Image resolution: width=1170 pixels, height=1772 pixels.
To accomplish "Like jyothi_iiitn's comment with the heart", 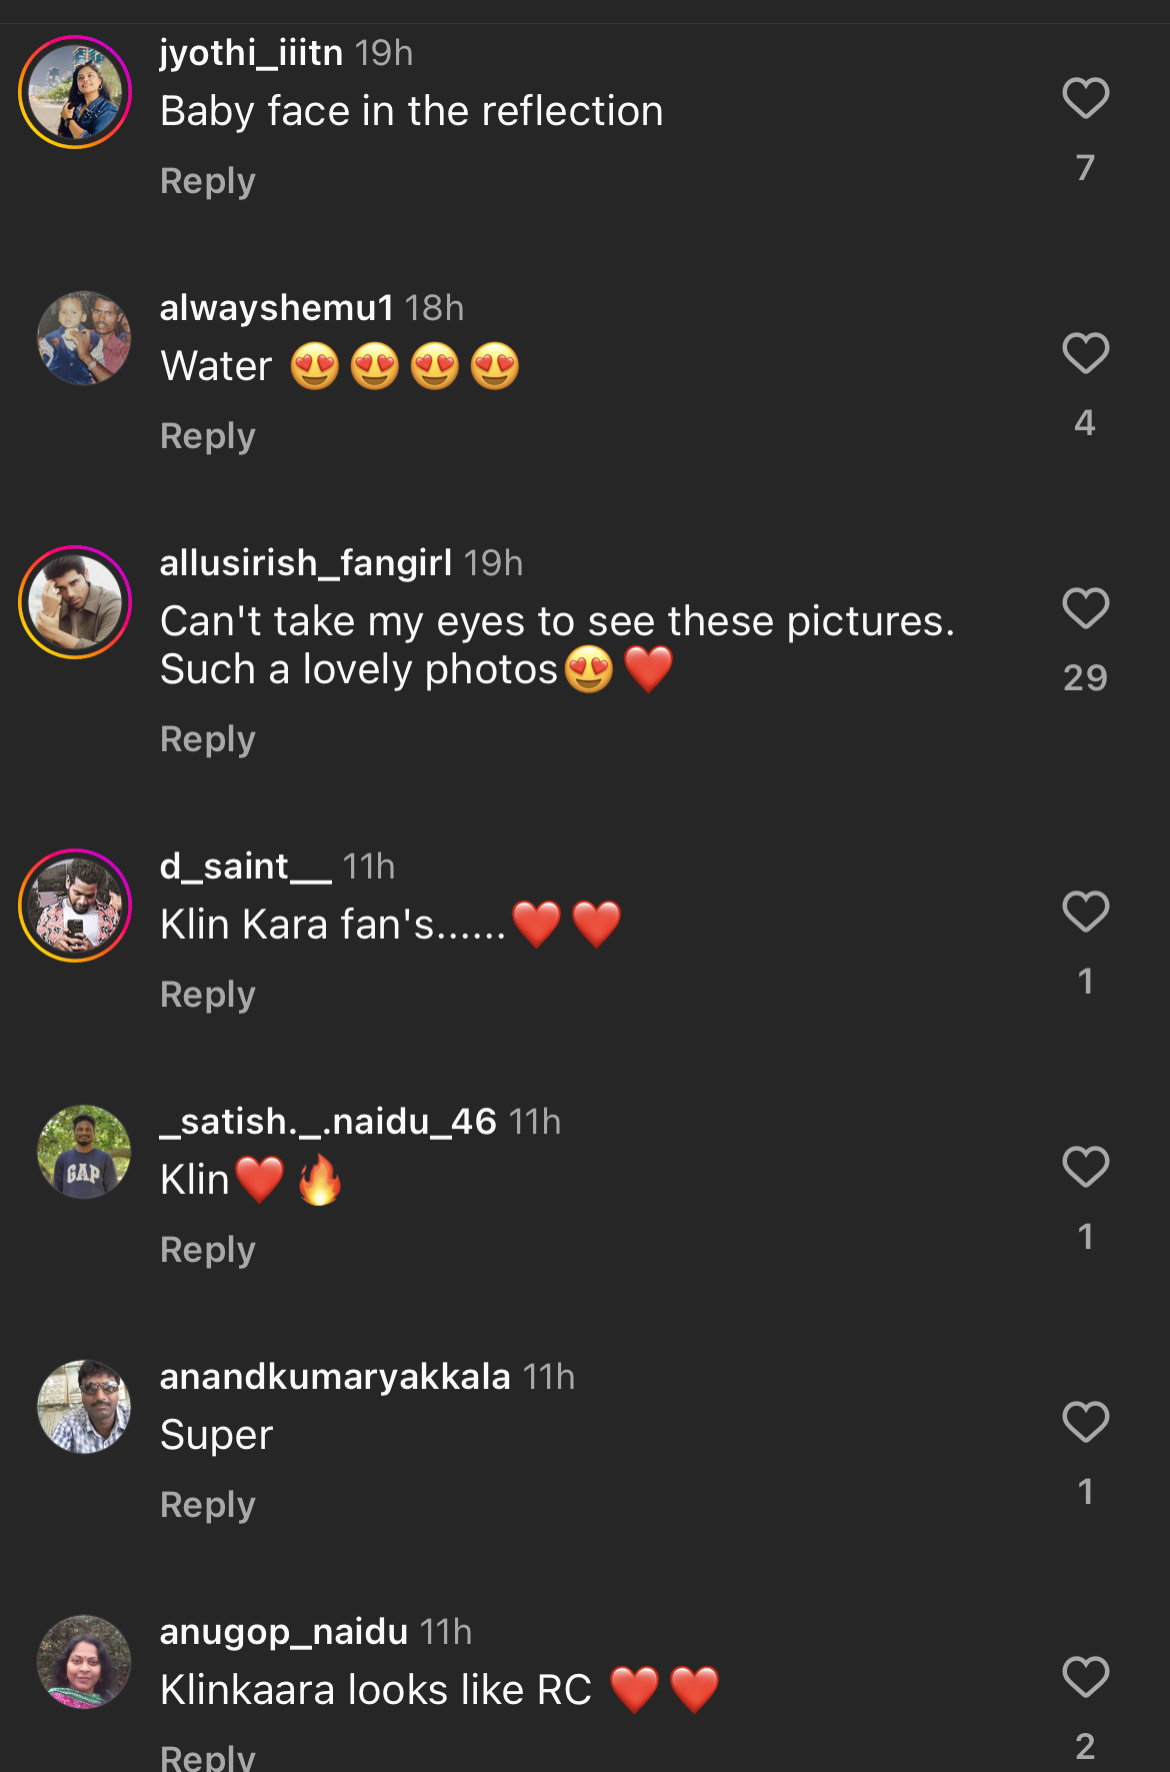I will click(x=1085, y=98).
